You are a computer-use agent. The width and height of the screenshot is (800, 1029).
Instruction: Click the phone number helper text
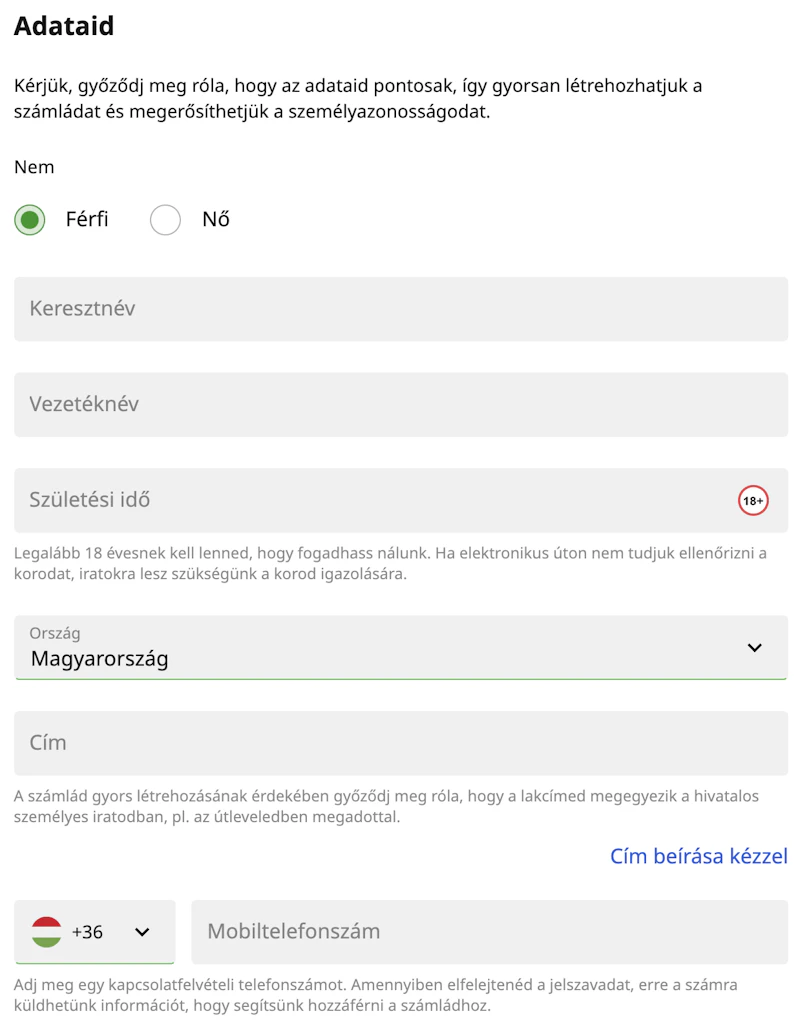(375, 995)
